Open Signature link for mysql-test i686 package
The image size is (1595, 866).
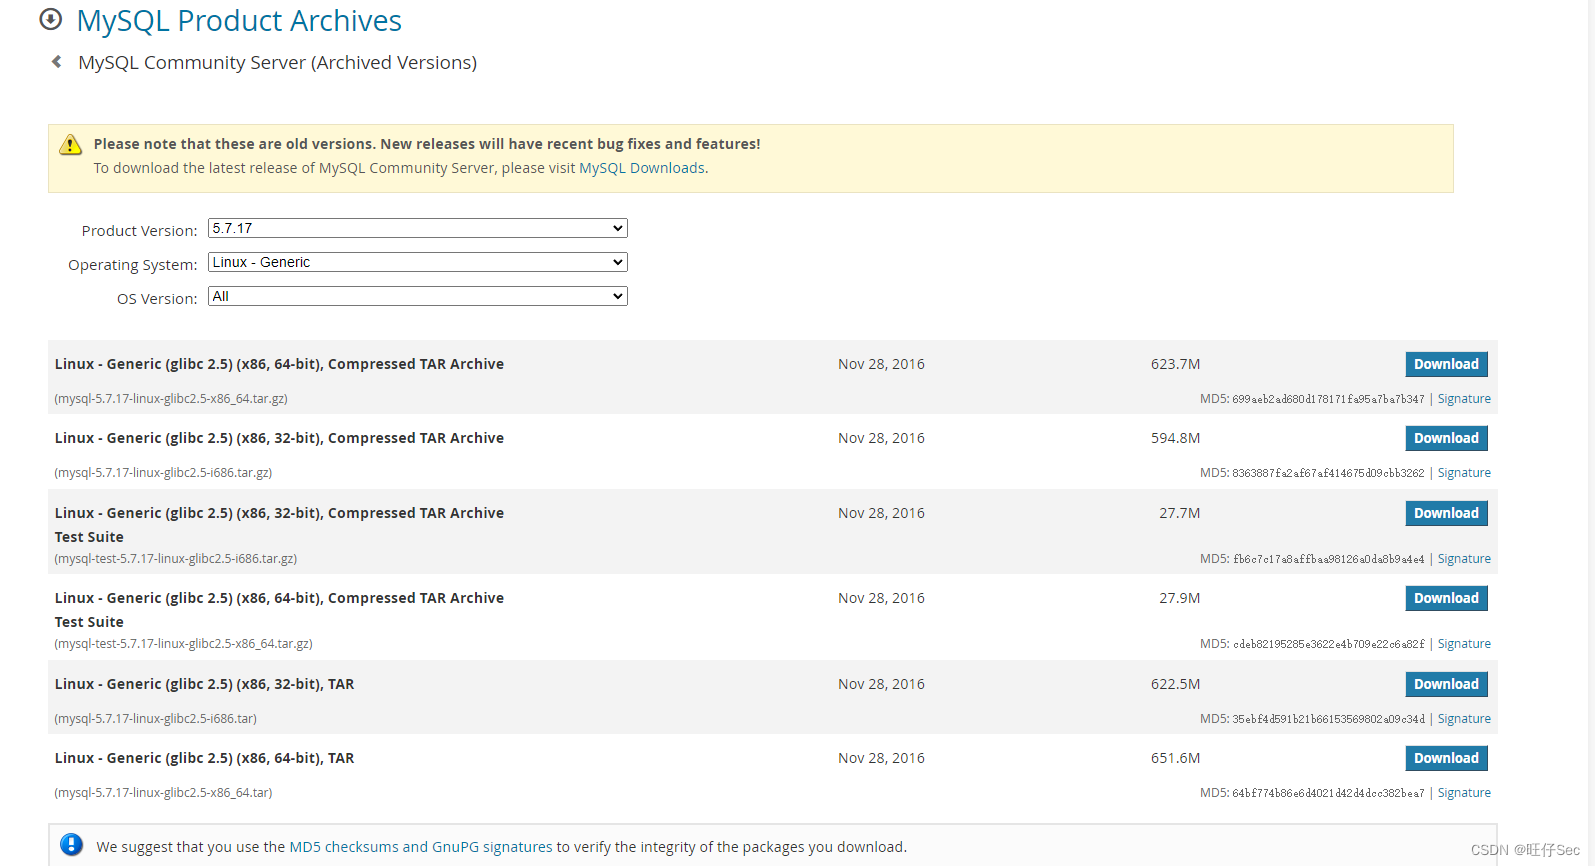point(1464,559)
